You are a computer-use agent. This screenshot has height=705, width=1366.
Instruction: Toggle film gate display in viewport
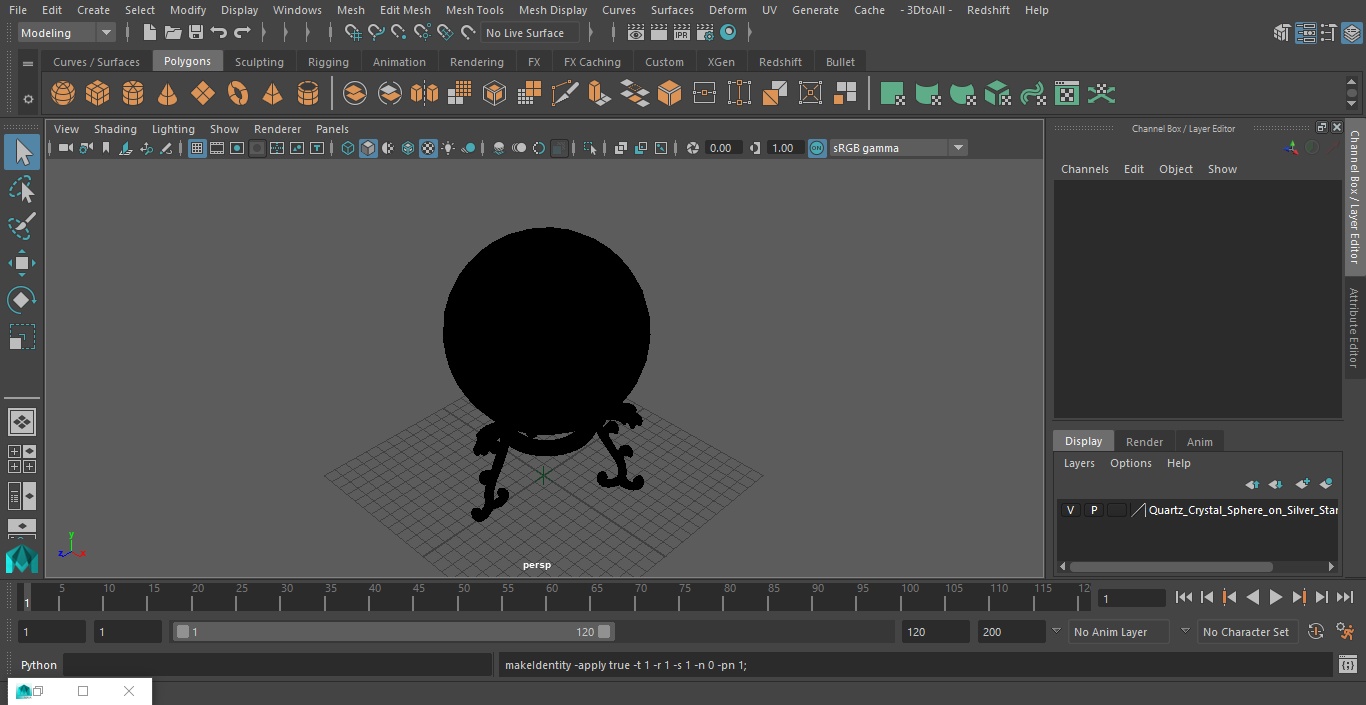tap(217, 148)
